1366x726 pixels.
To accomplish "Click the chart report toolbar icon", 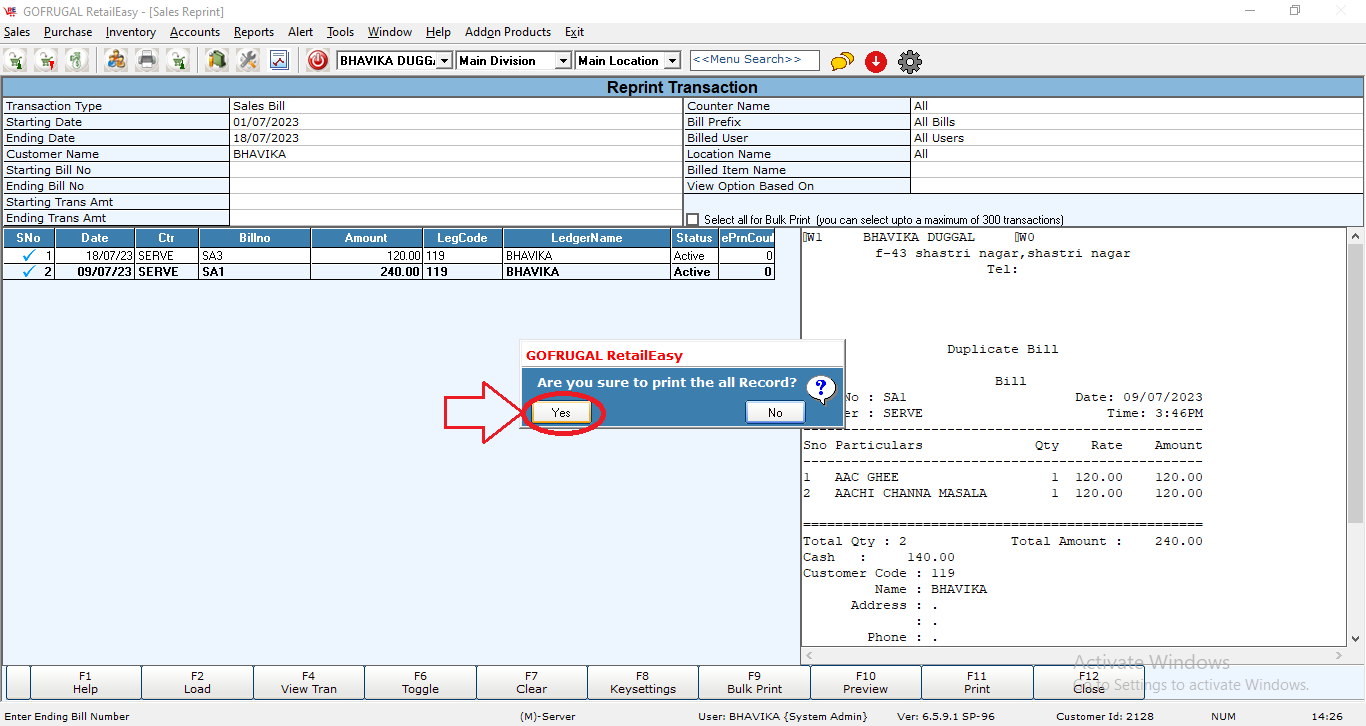I will pos(278,61).
